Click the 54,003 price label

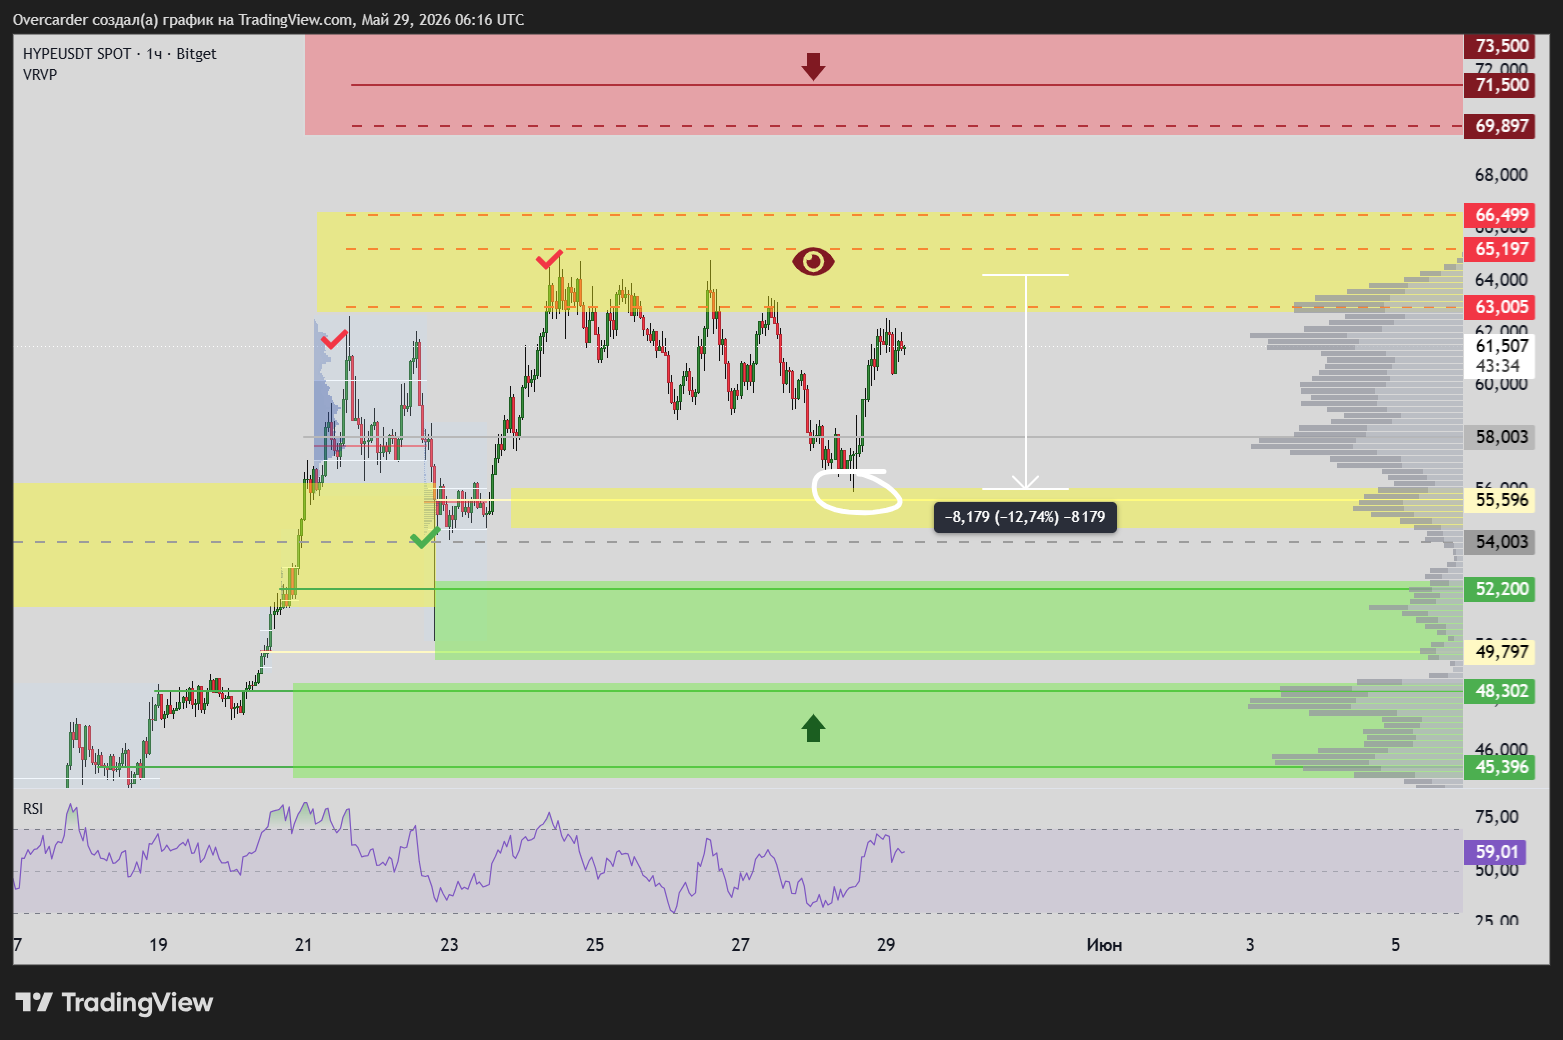1501,542
